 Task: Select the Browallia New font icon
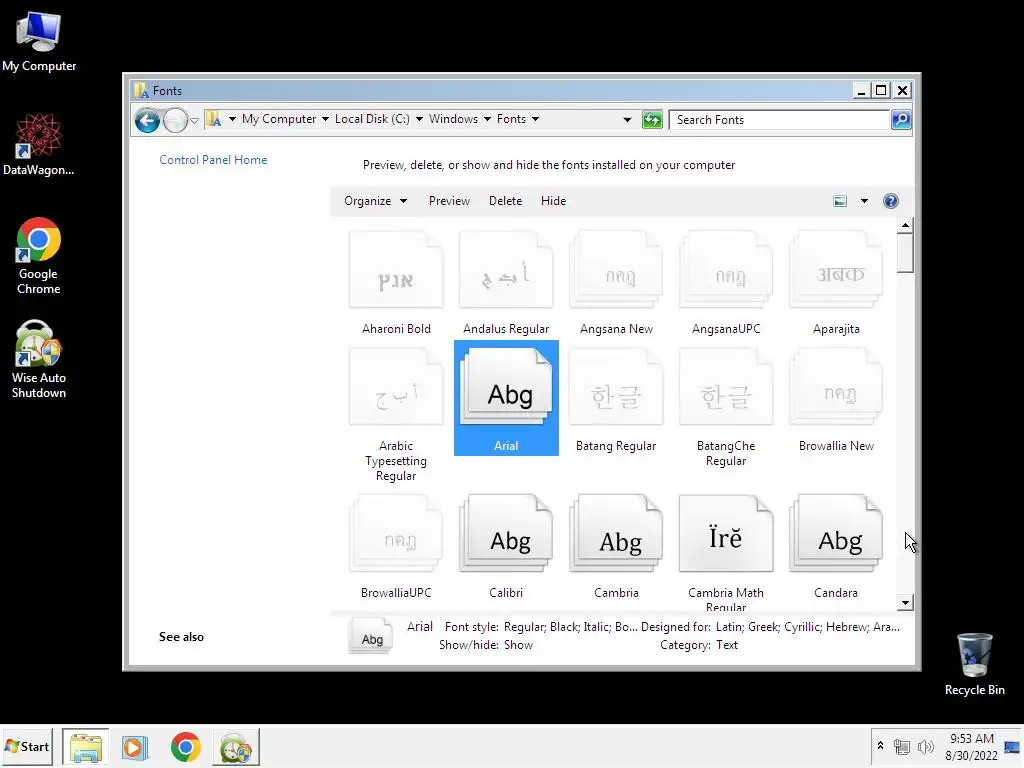pos(836,387)
